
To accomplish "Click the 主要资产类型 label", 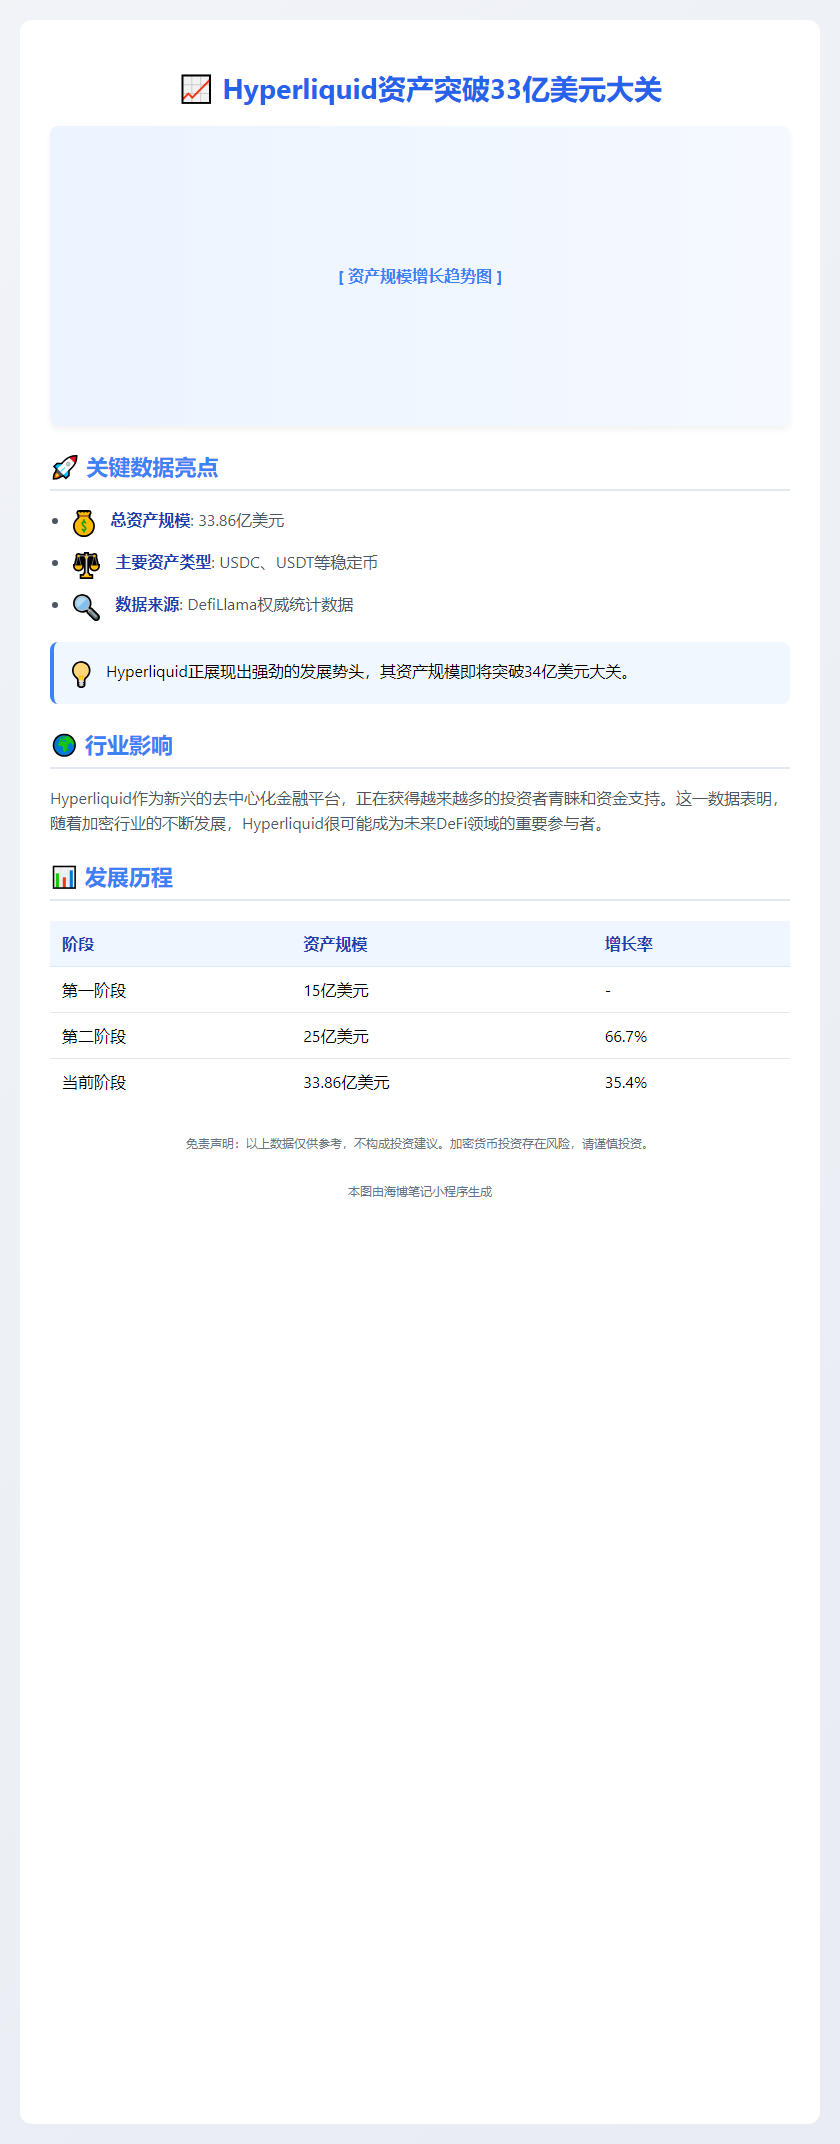I will tap(164, 562).
